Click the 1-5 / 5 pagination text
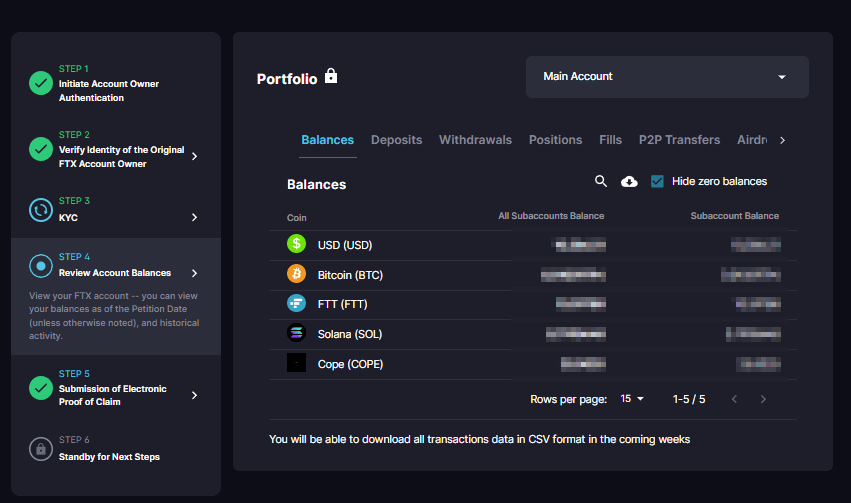Viewport: 851px width, 503px height. (x=689, y=399)
